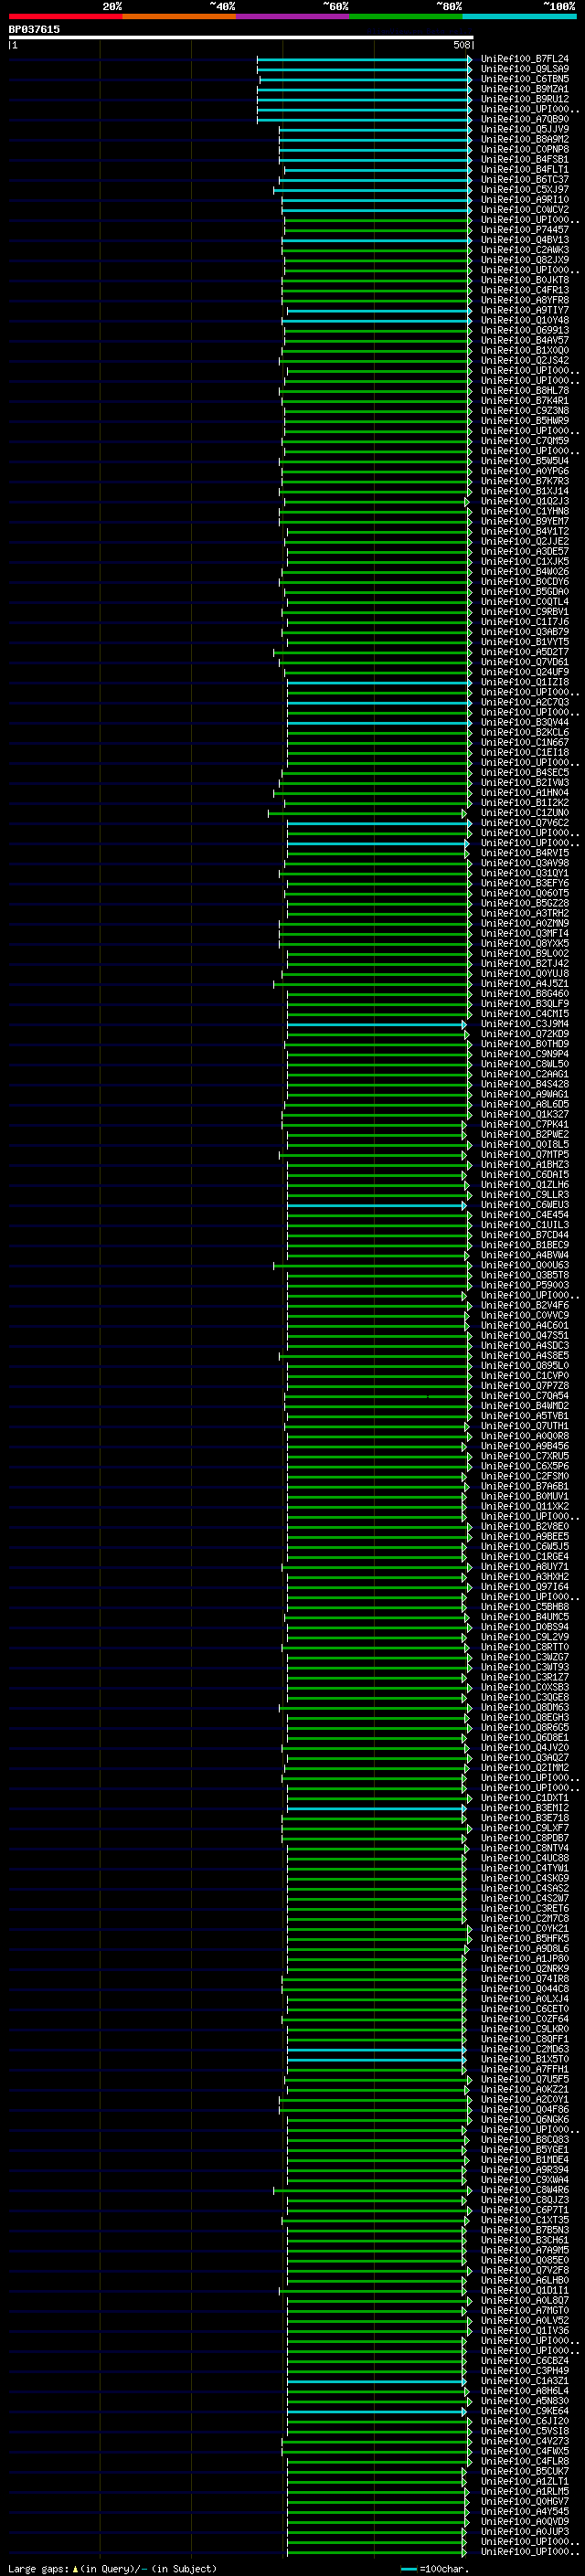Screen dimensions: 585x2576
Task: Select hit label UniRef100_Q1K327
Action: pyautogui.click(x=525, y=1115)
